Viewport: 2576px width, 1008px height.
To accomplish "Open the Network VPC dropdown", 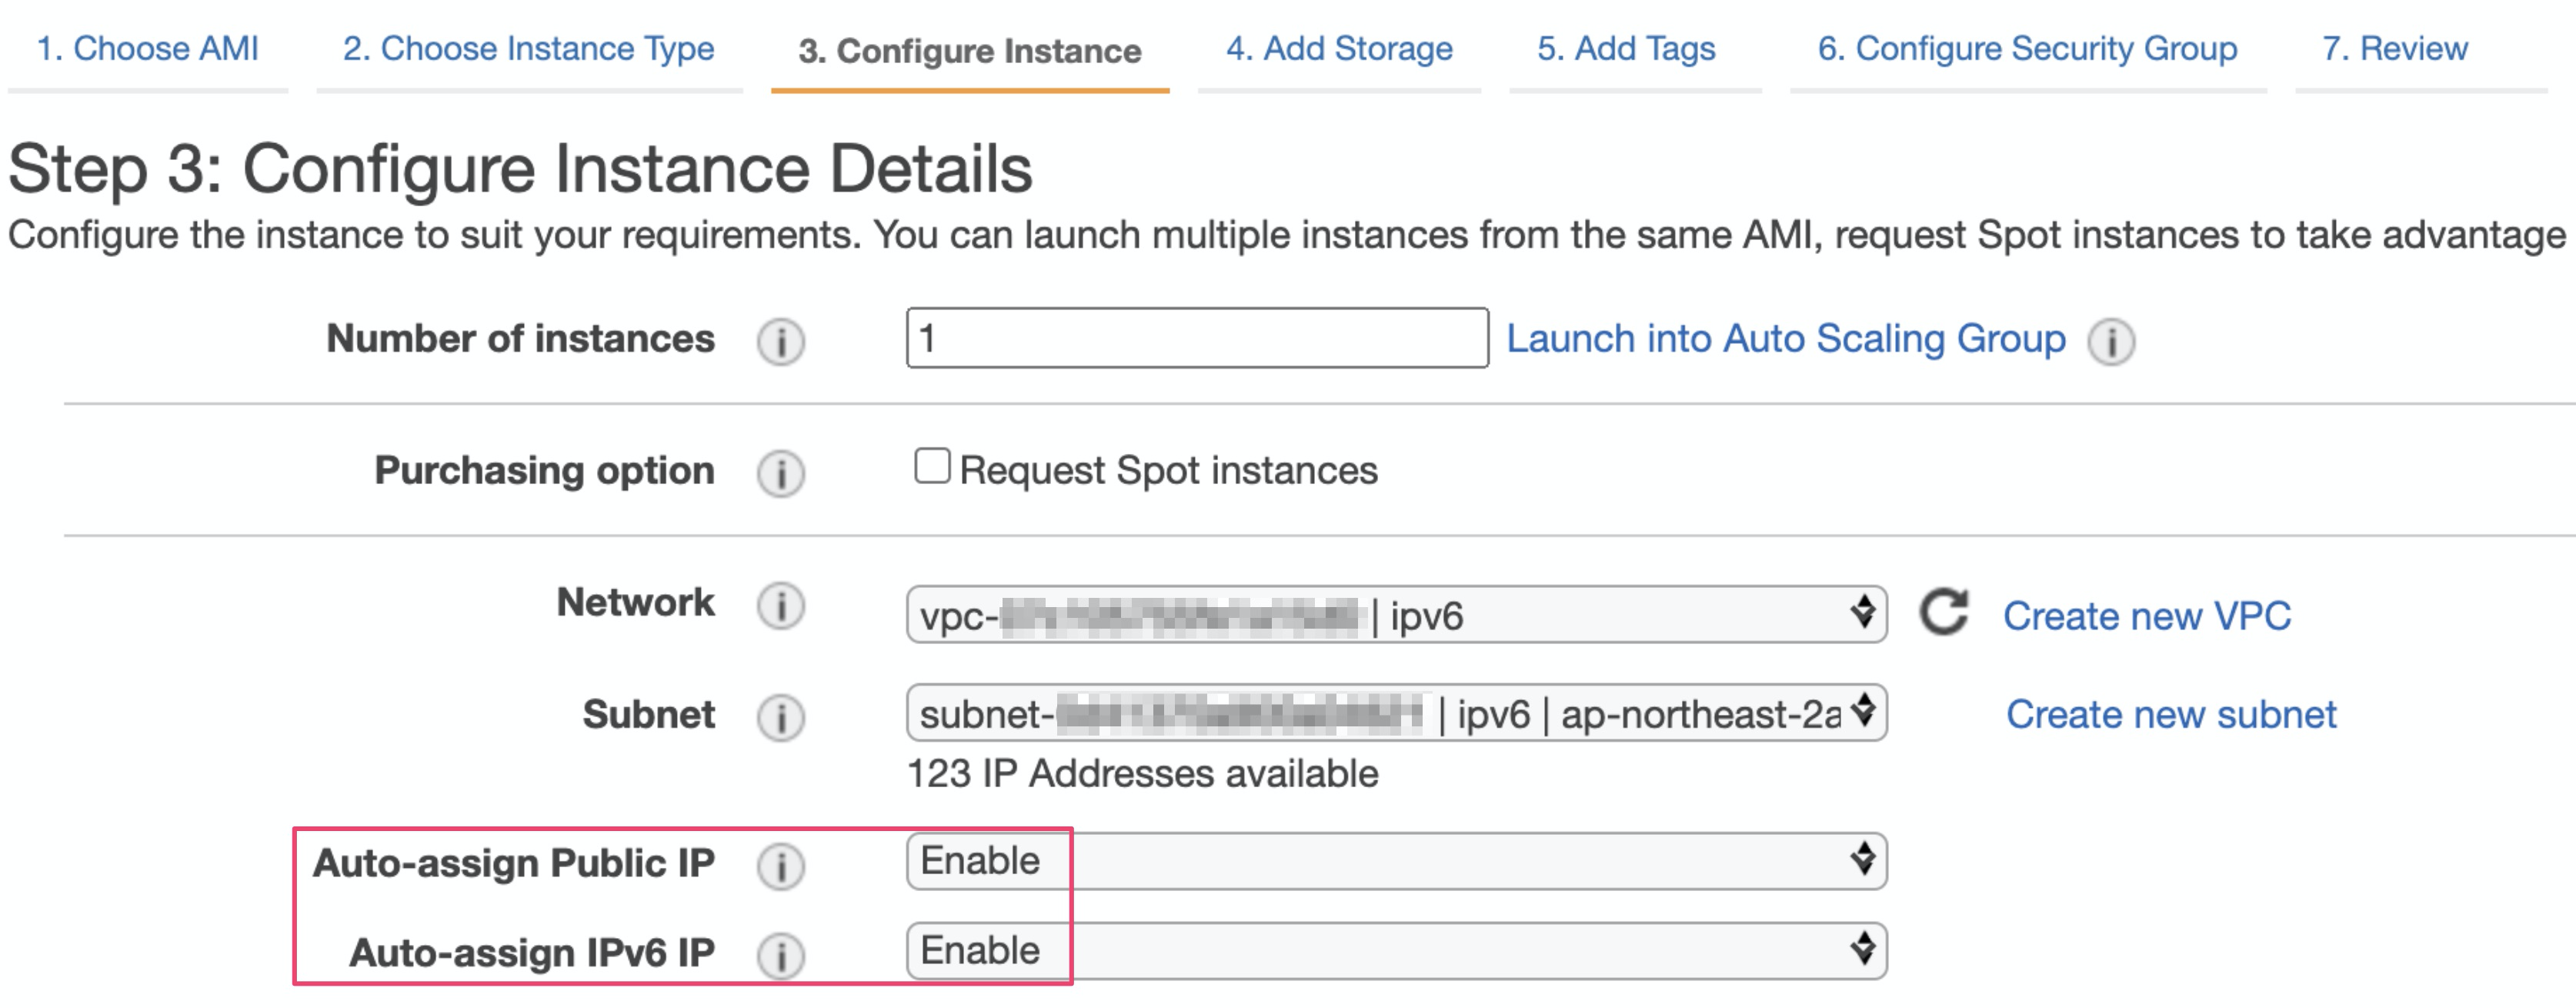I will click(x=1396, y=614).
